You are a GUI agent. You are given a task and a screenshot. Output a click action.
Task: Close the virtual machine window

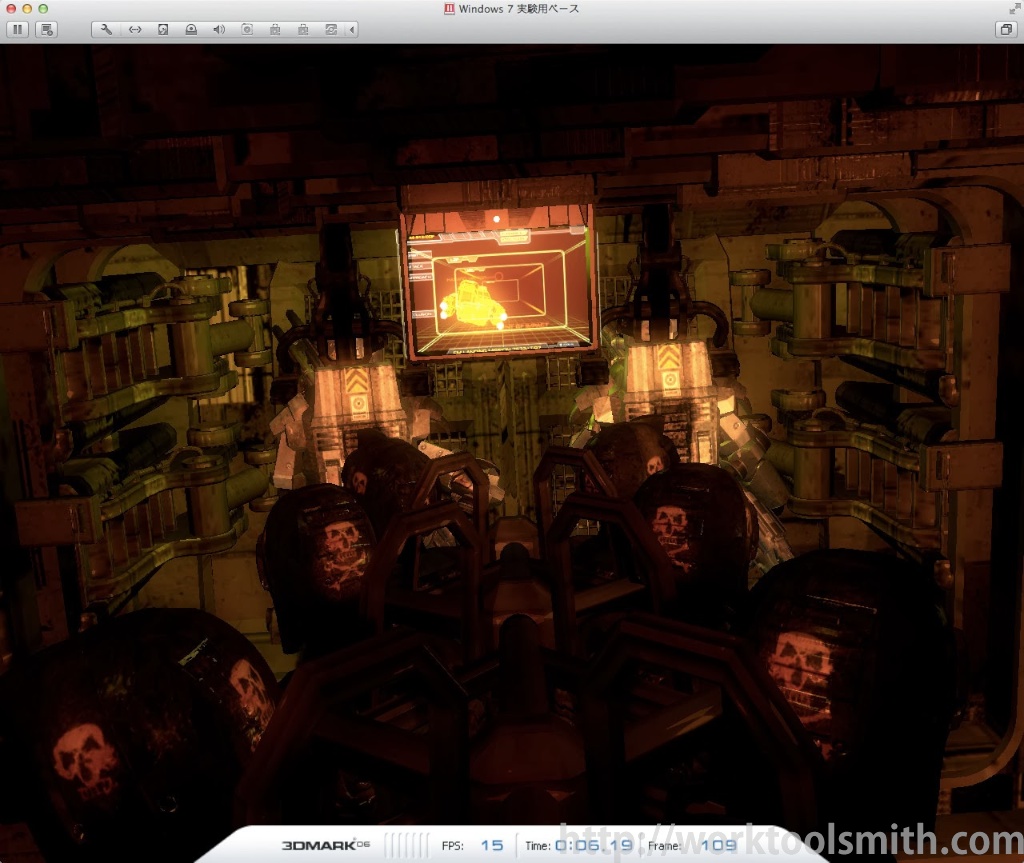point(10,8)
